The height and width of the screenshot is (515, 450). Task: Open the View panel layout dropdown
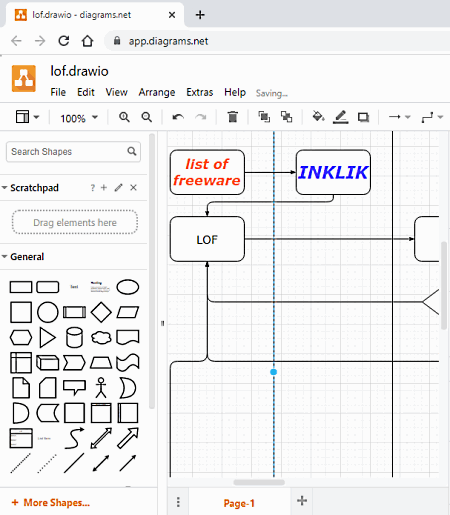click(27, 117)
